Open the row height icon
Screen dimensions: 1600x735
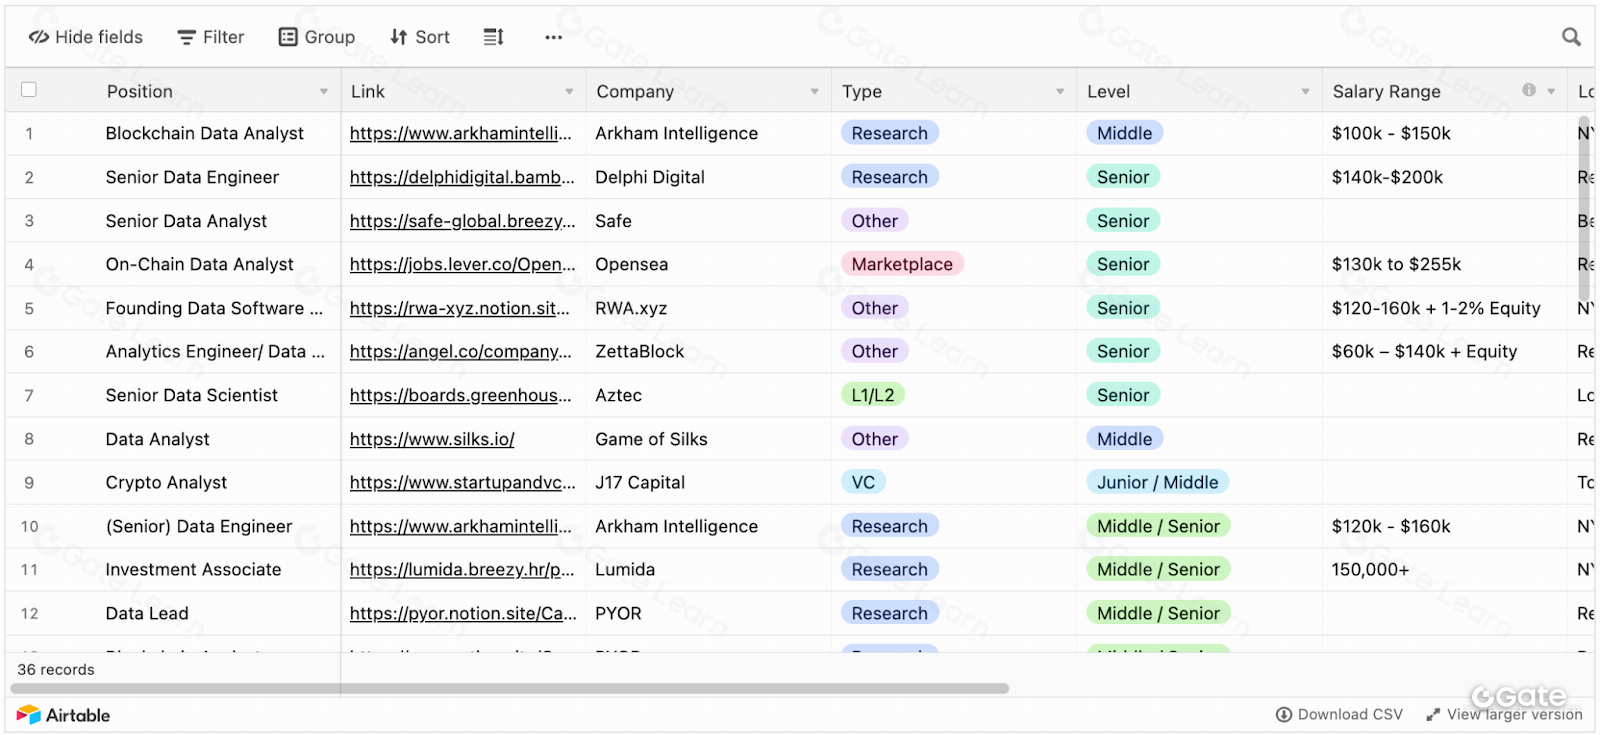[493, 37]
